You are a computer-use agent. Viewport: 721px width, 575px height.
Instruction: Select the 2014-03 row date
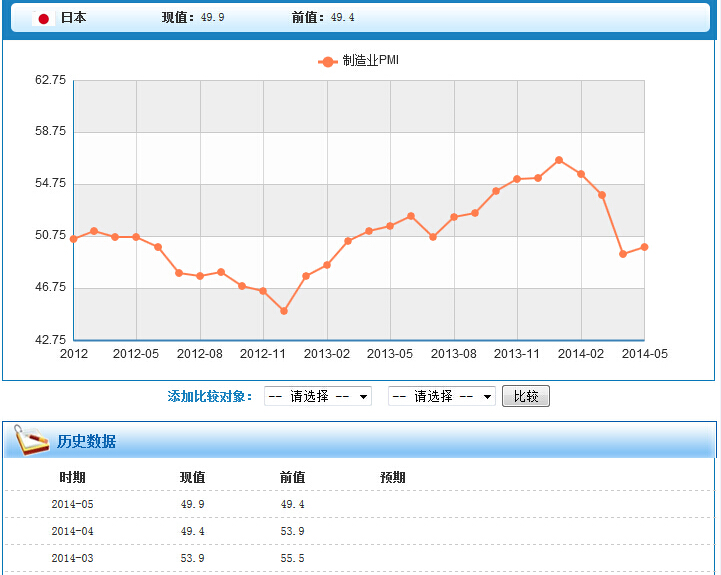pyautogui.click(x=72, y=558)
